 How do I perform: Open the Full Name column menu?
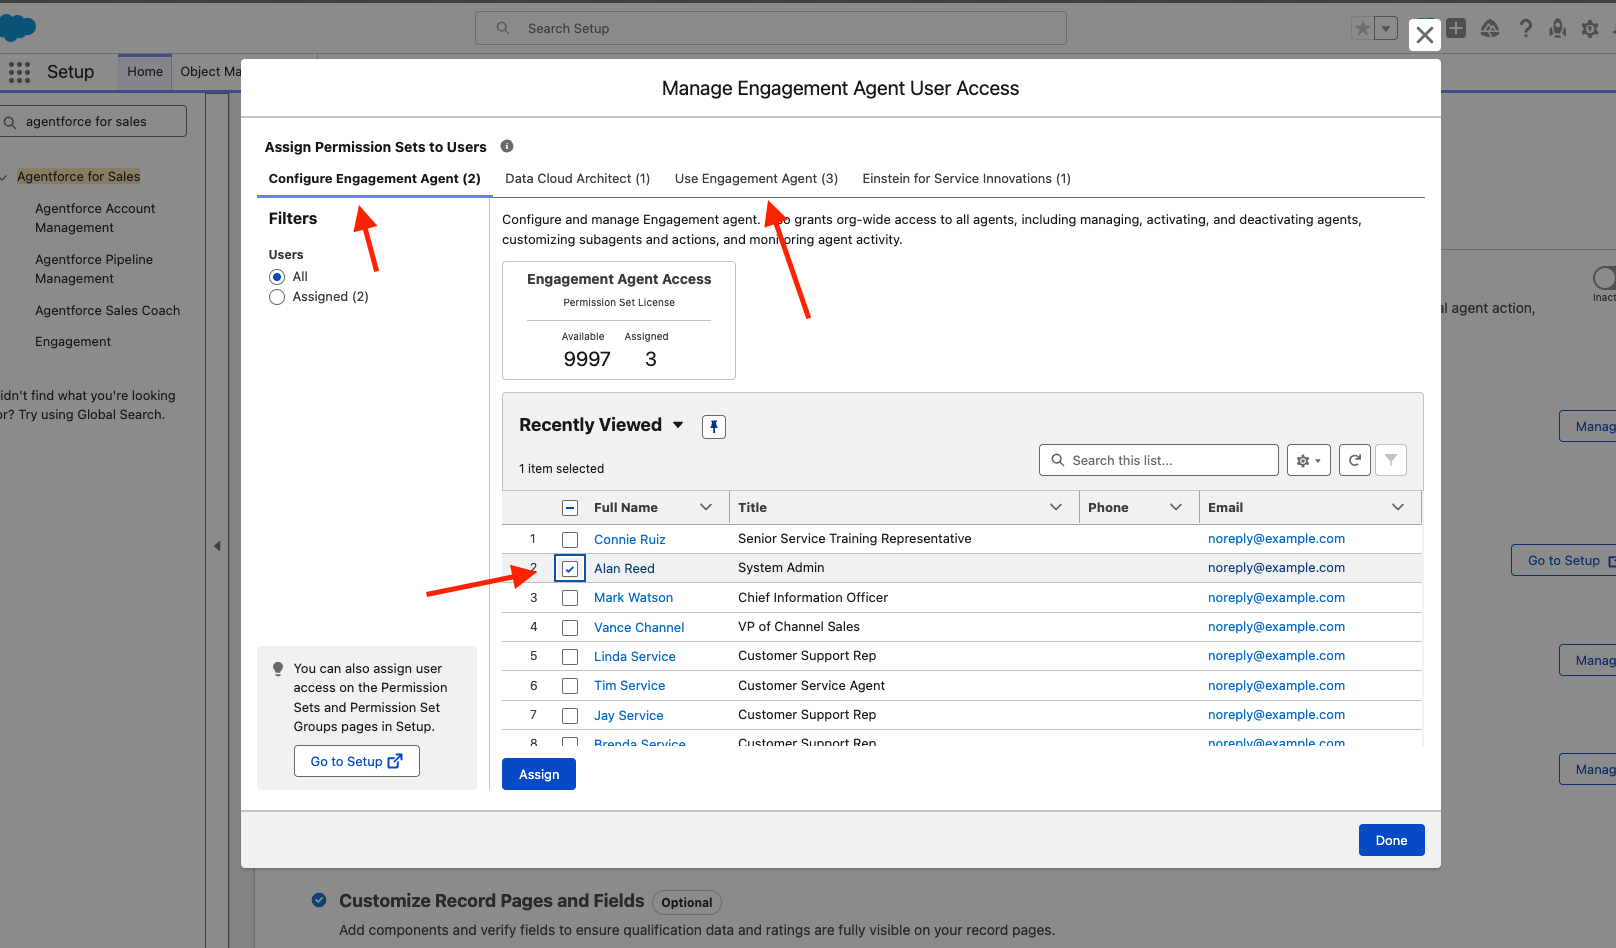point(706,507)
